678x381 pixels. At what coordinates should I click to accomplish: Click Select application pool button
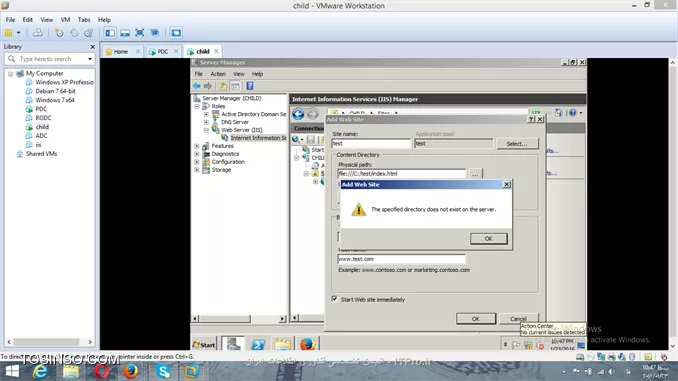517,144
